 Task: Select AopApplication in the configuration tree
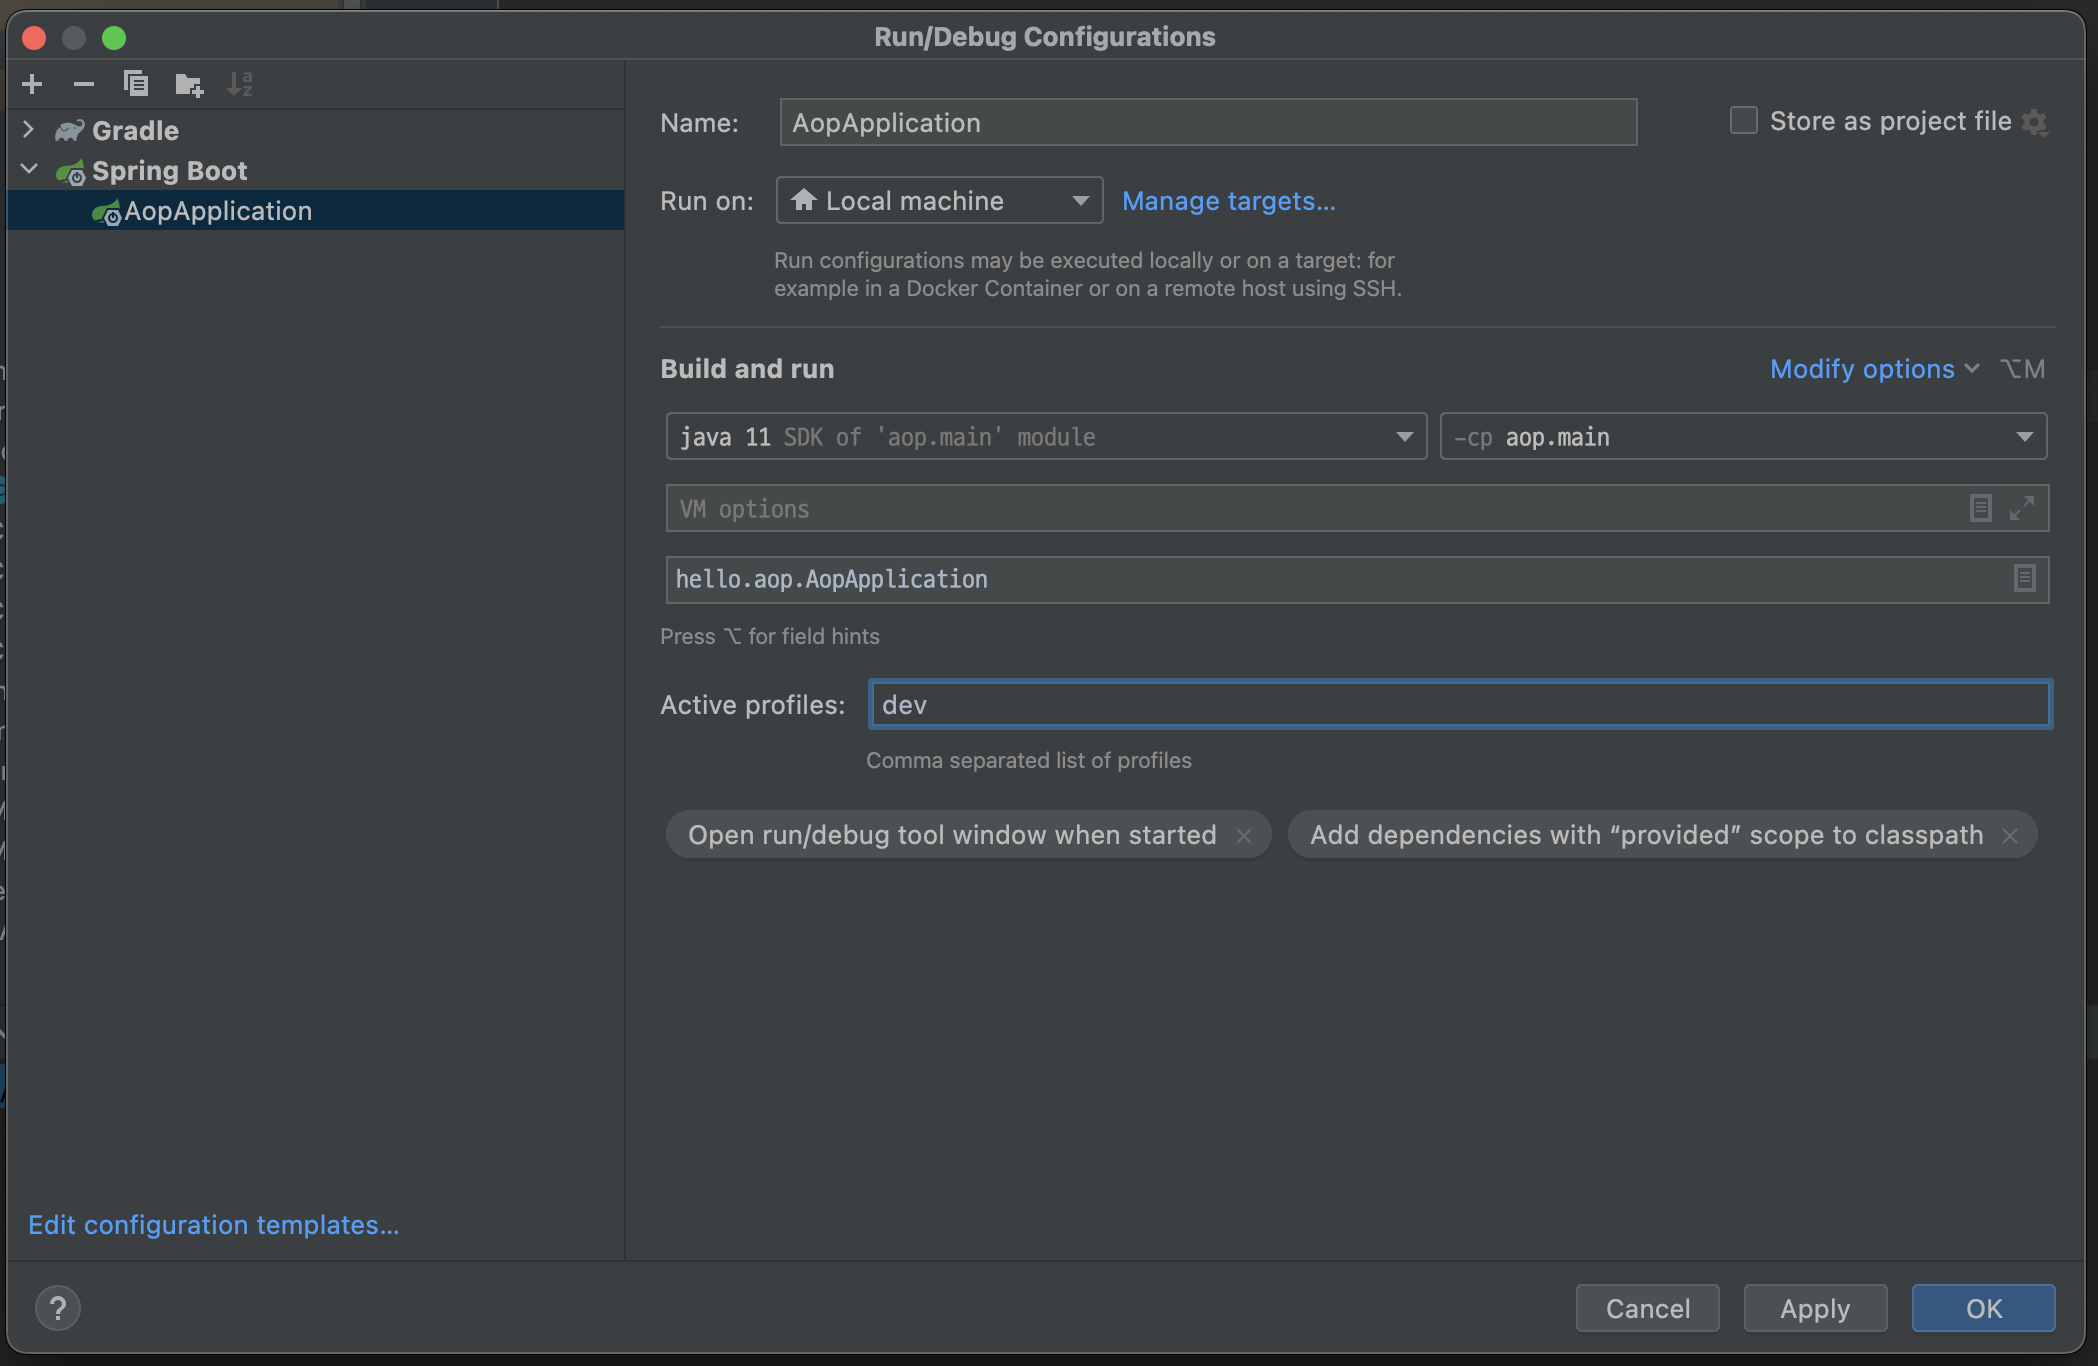[x=218, y=211]
